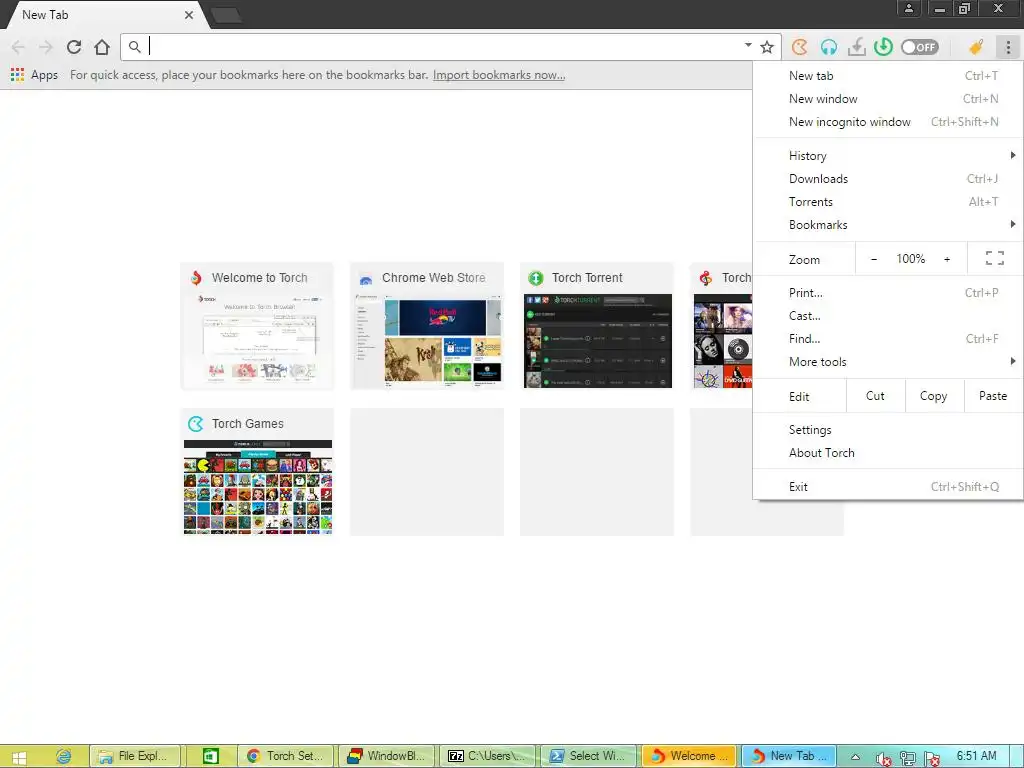Bookmark this page with the star icon

tap(767, 47)
